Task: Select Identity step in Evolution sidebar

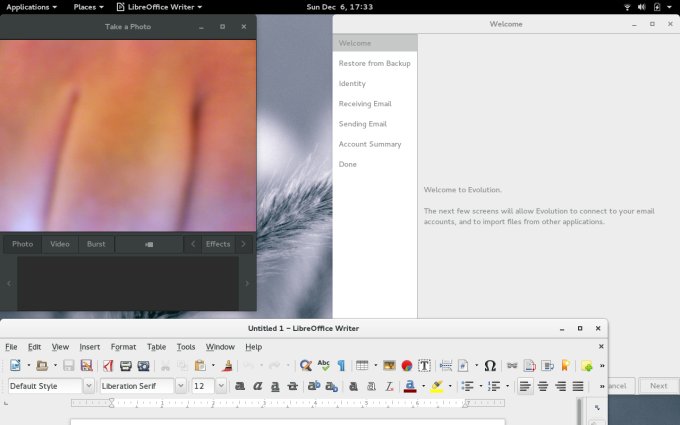Action: tap(352, 84)
